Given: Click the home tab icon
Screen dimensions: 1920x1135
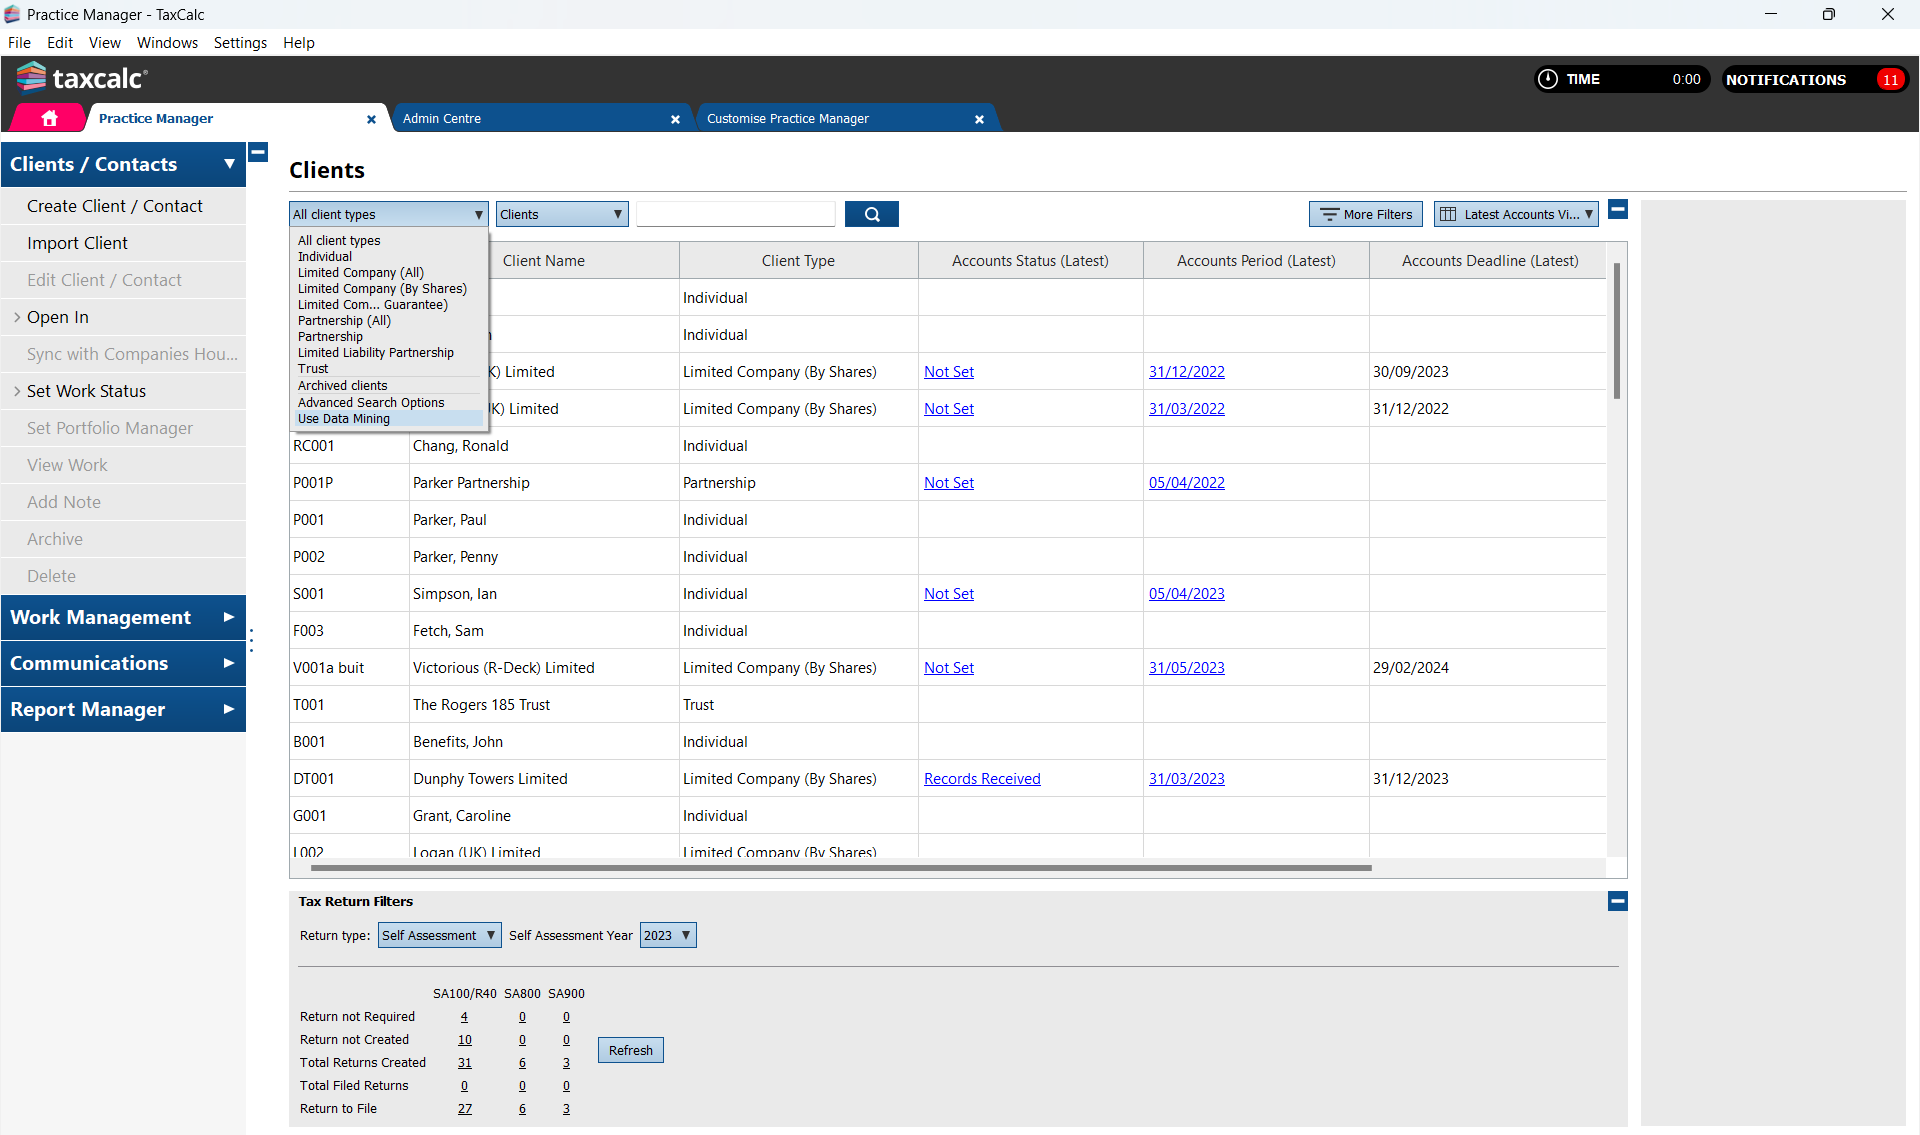Looking at the screenshot, I should 49,118.
